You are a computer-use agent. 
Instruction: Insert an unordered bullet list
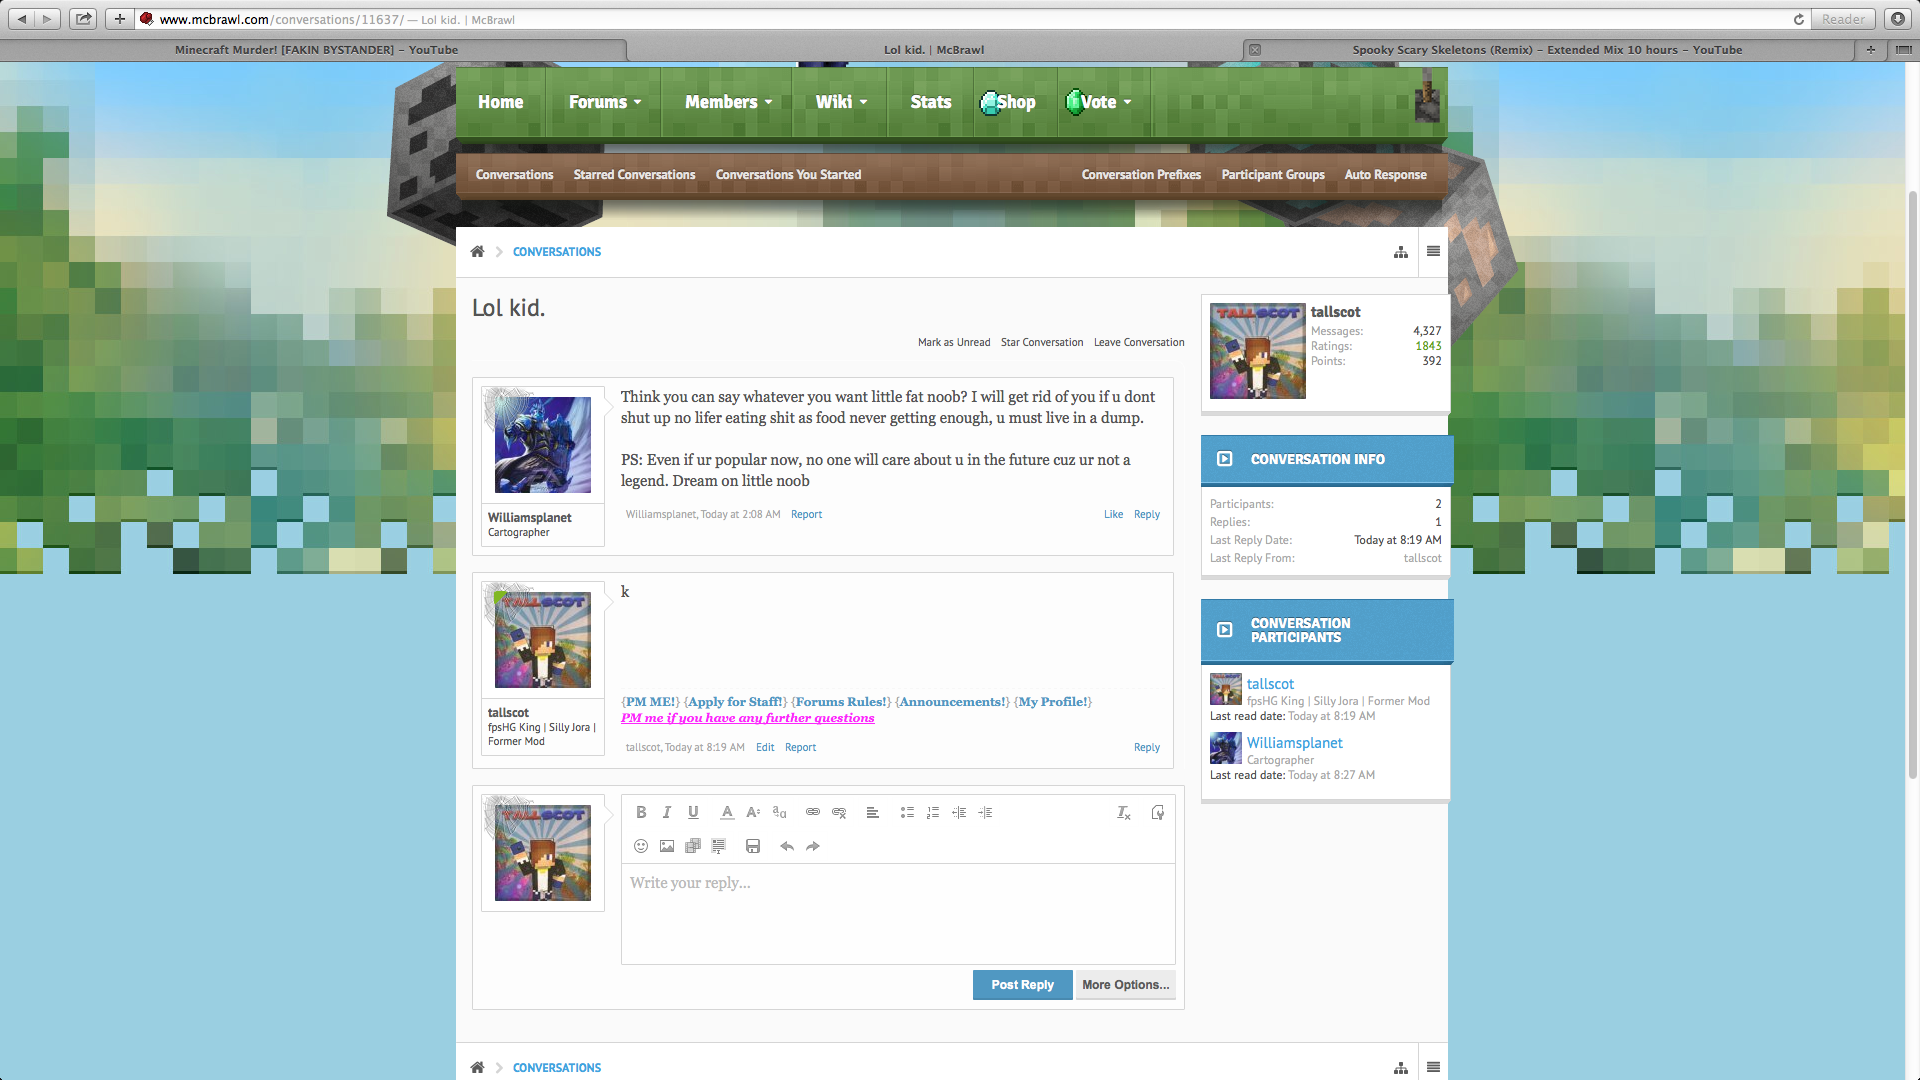pos(907,812)
